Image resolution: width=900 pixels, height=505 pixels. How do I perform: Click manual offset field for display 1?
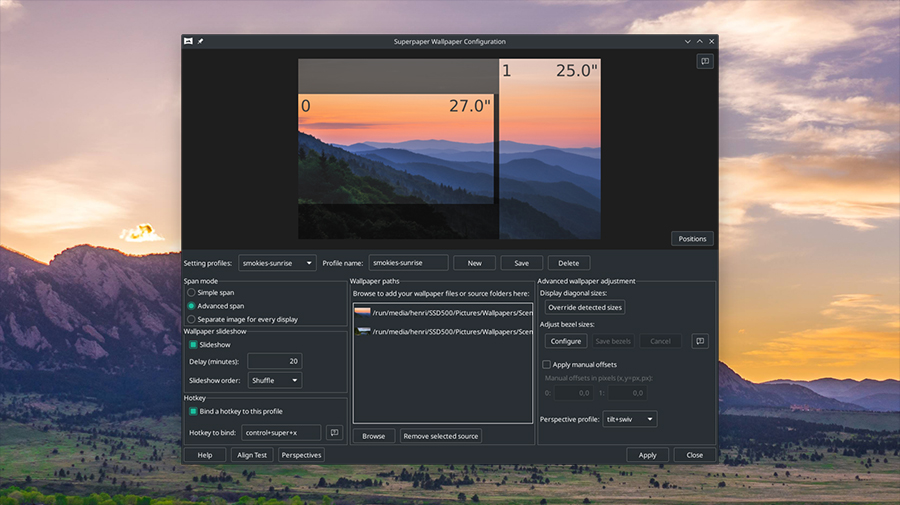click(x=627, y=393)
